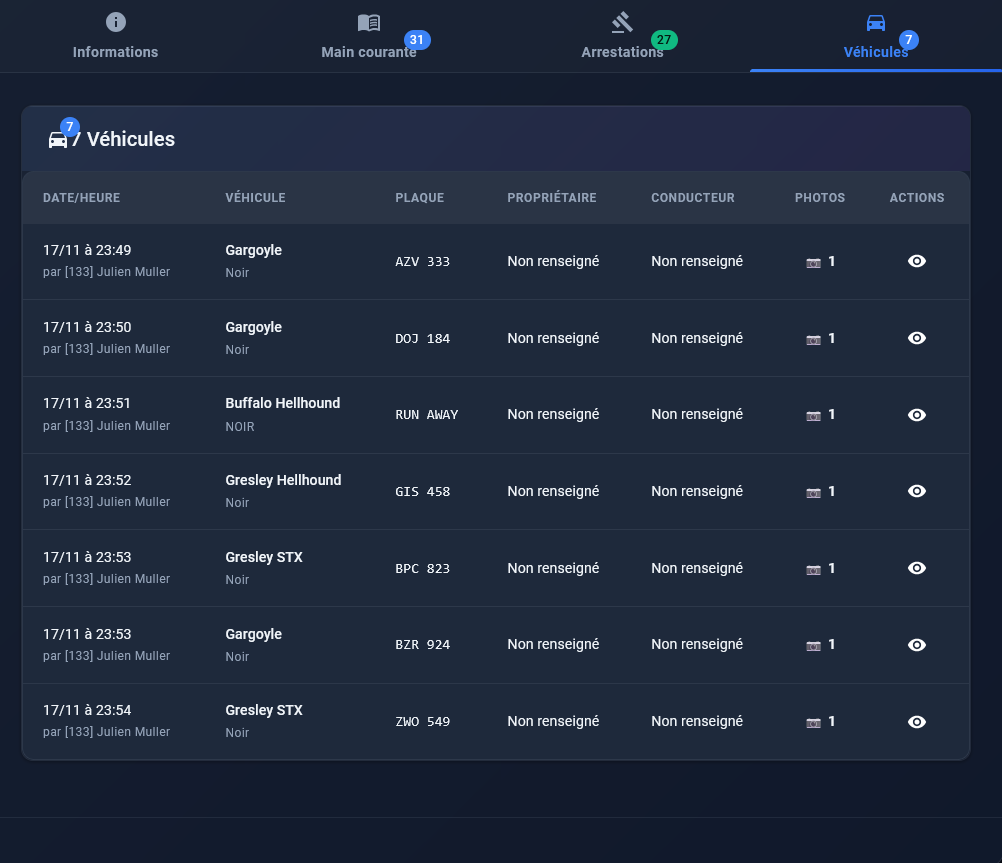Click the photo count for DOJ 184
This screenshot has height=863, width=1002.
click(x=831, y=338)
